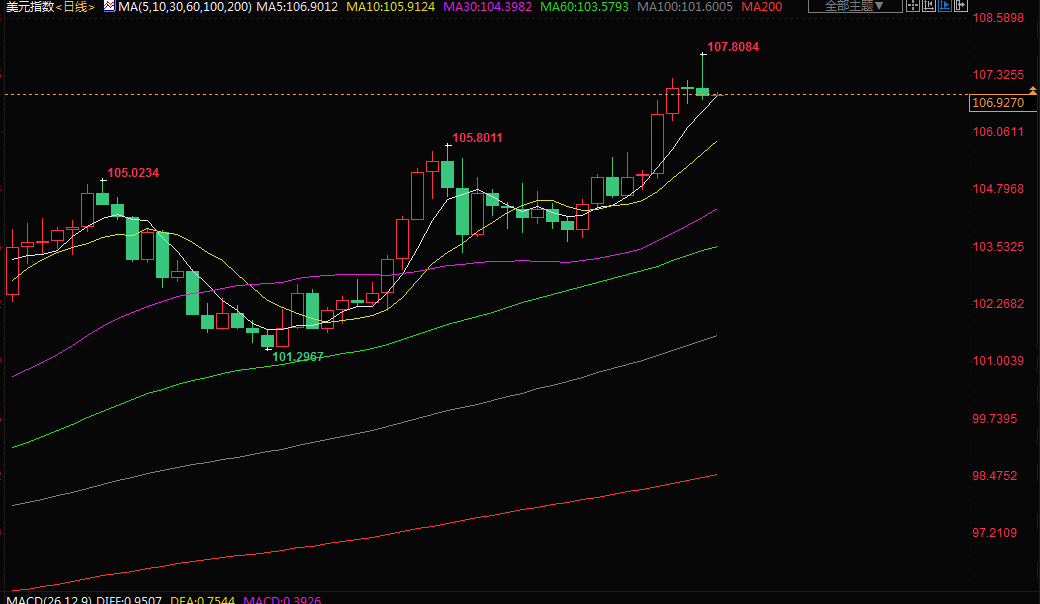Click the orange arrow marker on price axis
This screenshot has height=604, width=1040.
pos(1032,92)
